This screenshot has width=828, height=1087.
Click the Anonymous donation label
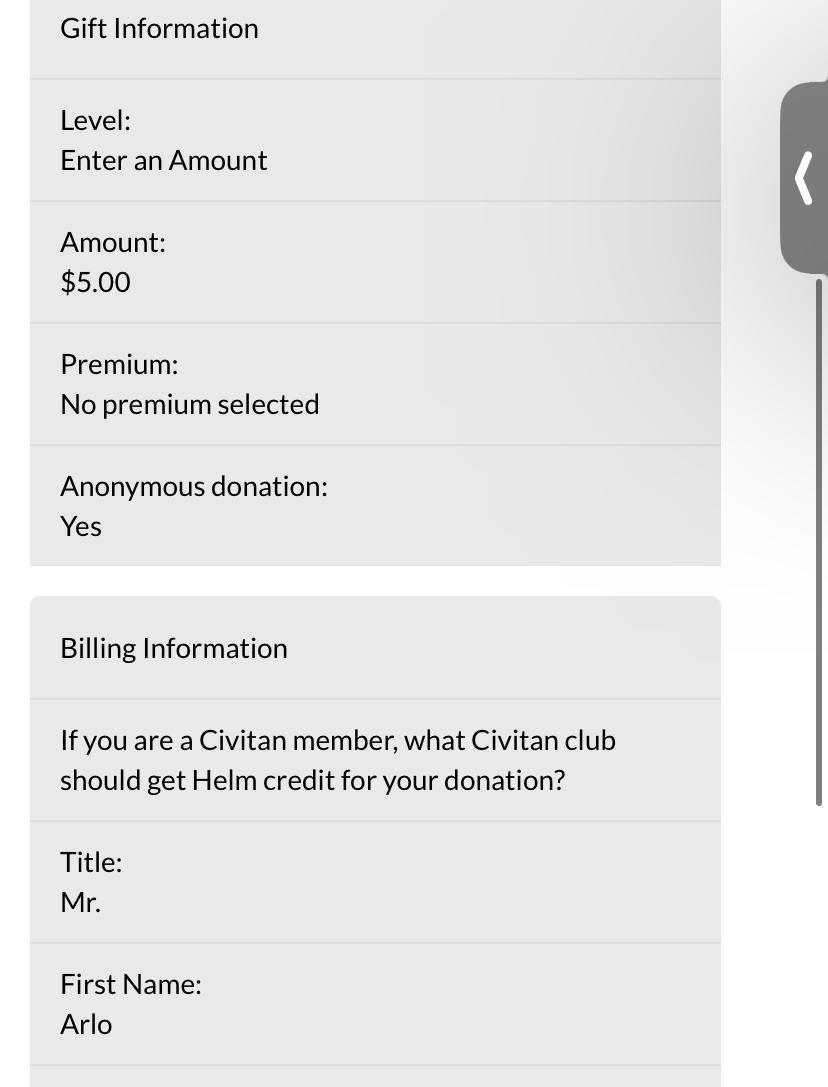193,486
